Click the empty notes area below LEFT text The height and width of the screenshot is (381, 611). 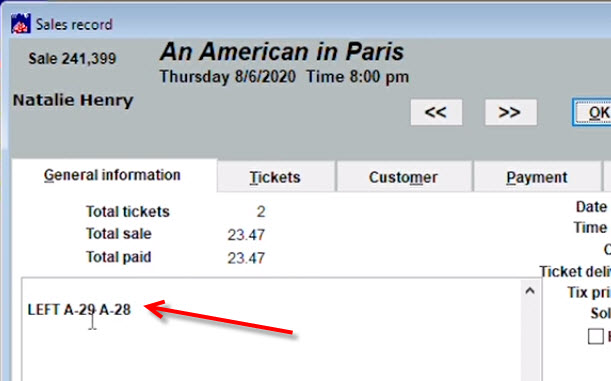pyautogui.click(x=273, y=351)
